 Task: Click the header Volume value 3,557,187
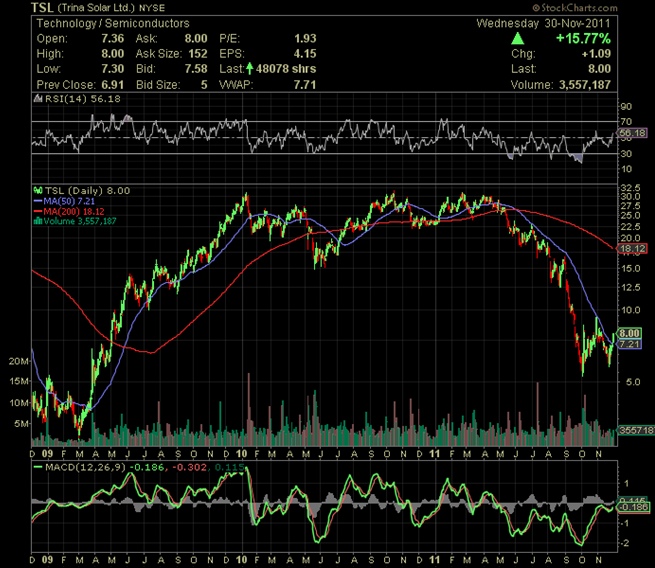pyautogui.click(x=585, y=85)
